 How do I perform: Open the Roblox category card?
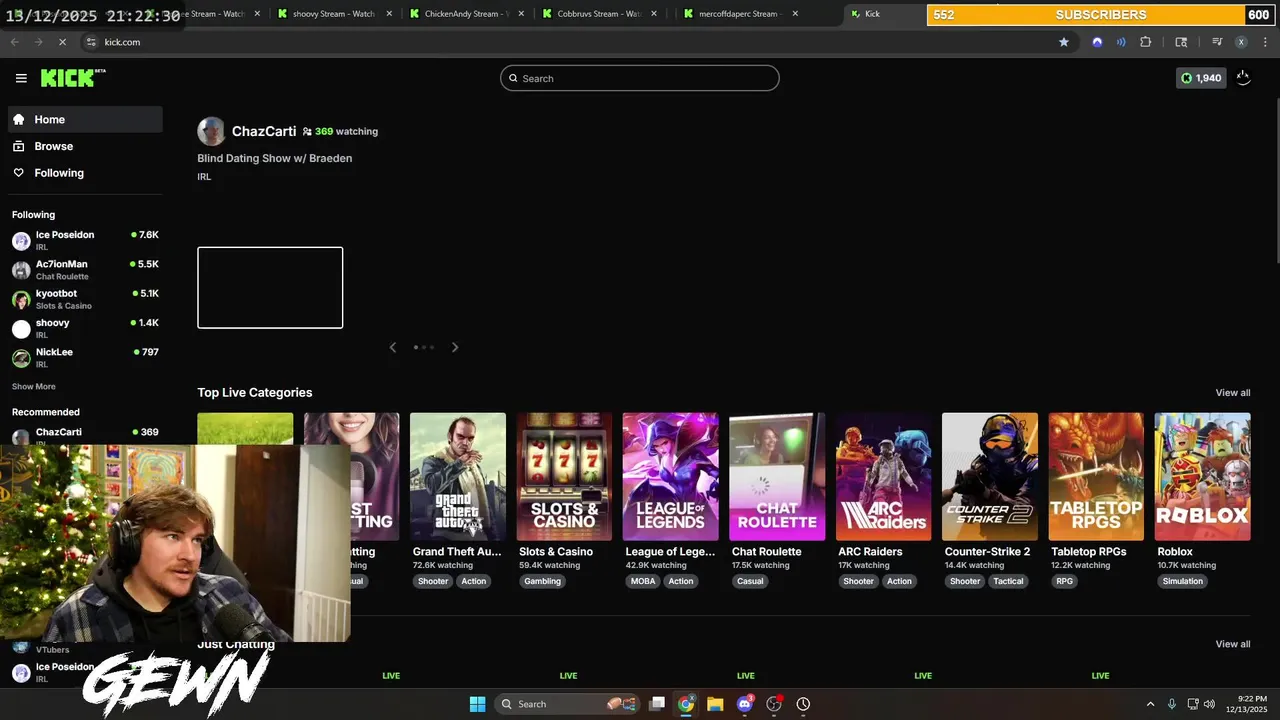click(1203, 476)
